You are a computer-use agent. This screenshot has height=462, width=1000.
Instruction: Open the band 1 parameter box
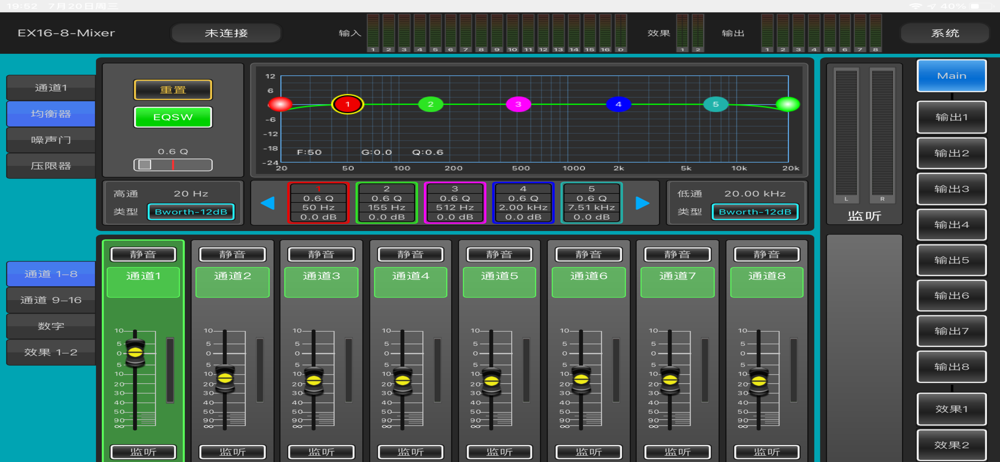(318, 203)
